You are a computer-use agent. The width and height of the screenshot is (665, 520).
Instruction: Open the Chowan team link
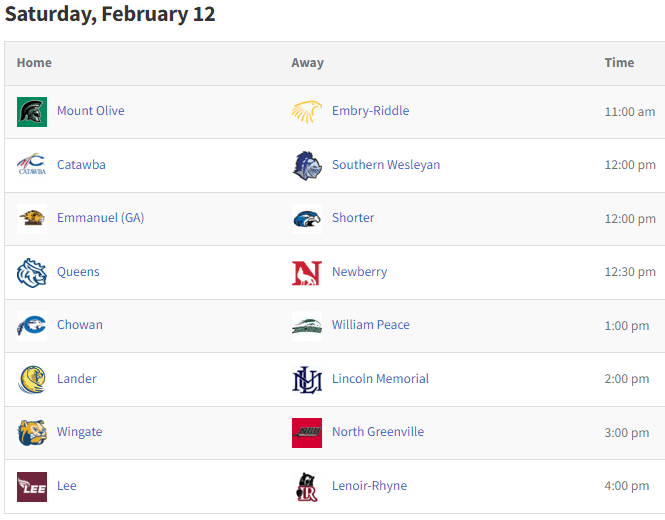(x=80, y=325)
